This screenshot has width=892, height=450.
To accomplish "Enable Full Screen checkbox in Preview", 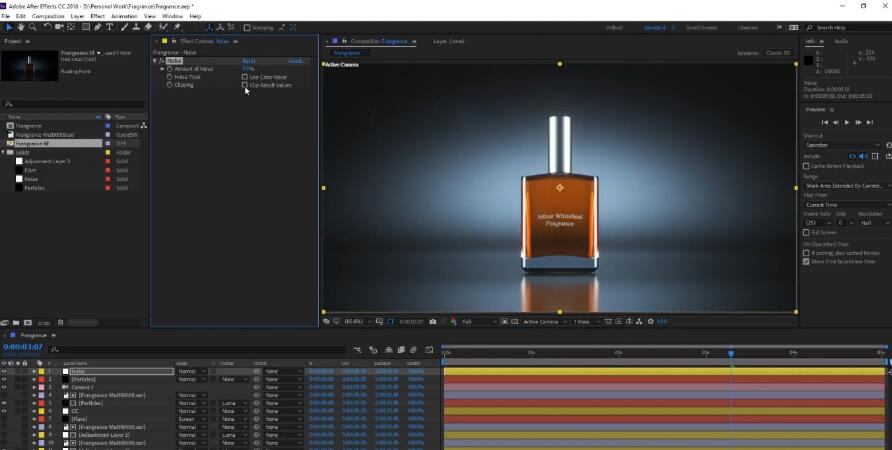I will 806,232.
